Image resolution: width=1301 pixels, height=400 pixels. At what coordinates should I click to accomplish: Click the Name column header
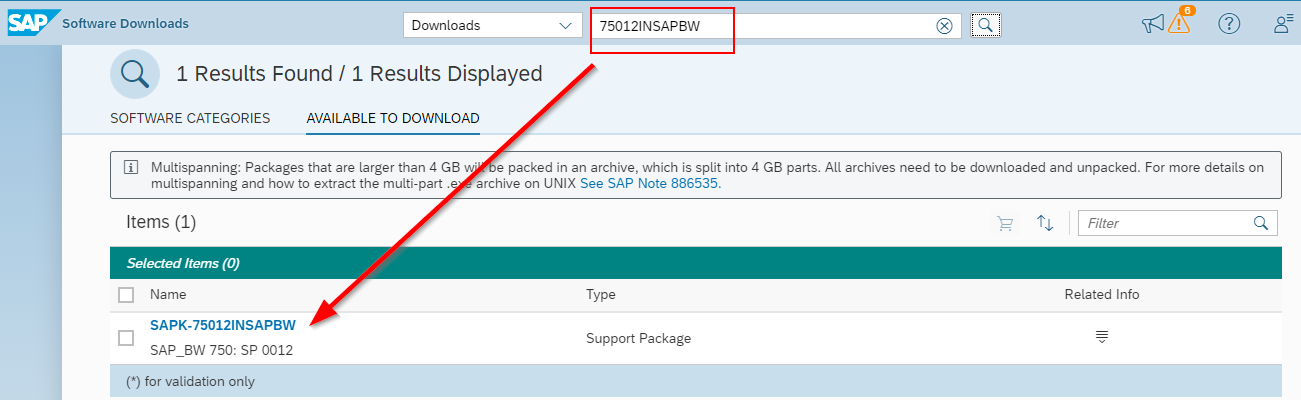[x=168, y=295]
